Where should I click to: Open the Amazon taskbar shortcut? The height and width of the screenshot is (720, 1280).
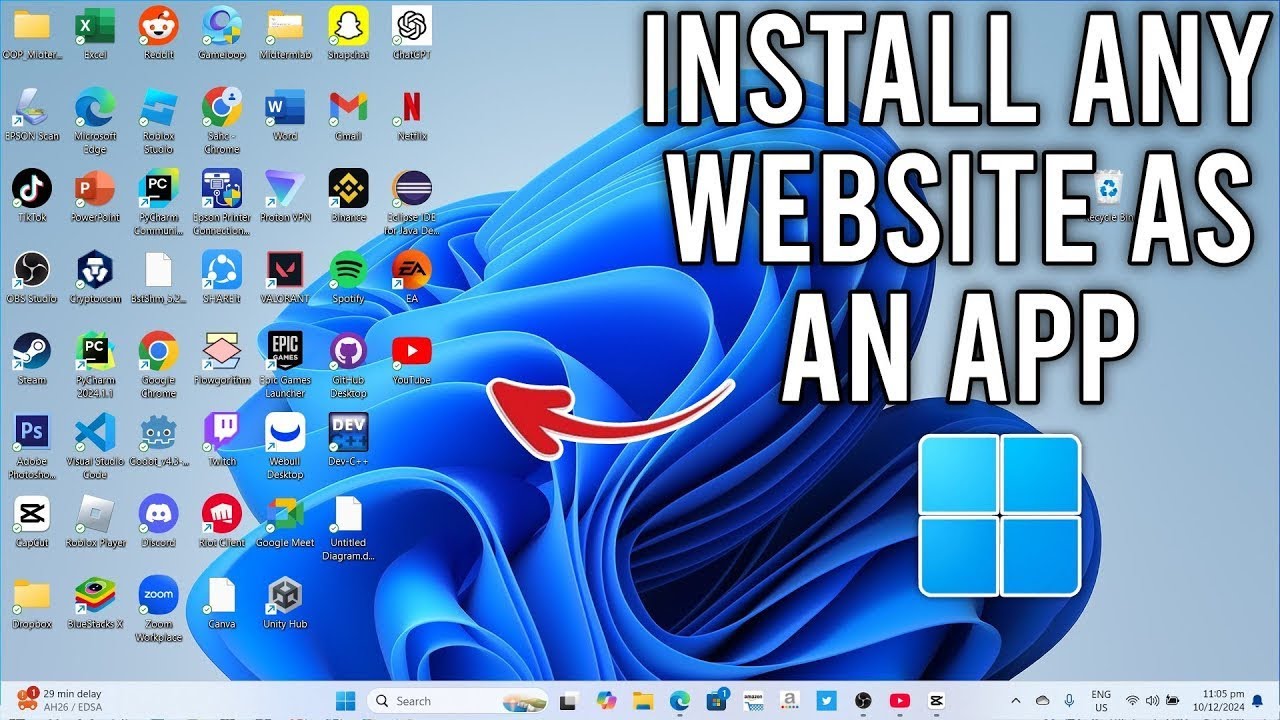753,701
